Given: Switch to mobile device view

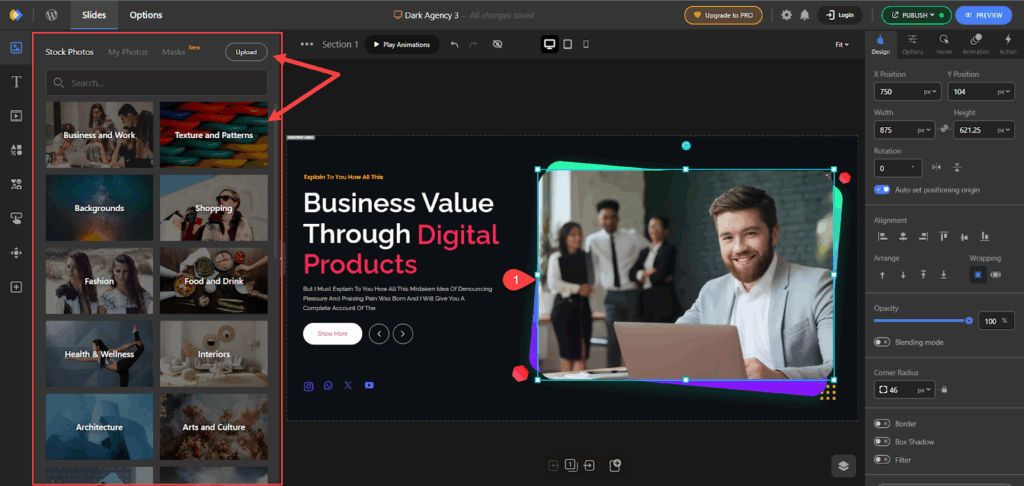Looking at the screenshot, I should point(586,44).
